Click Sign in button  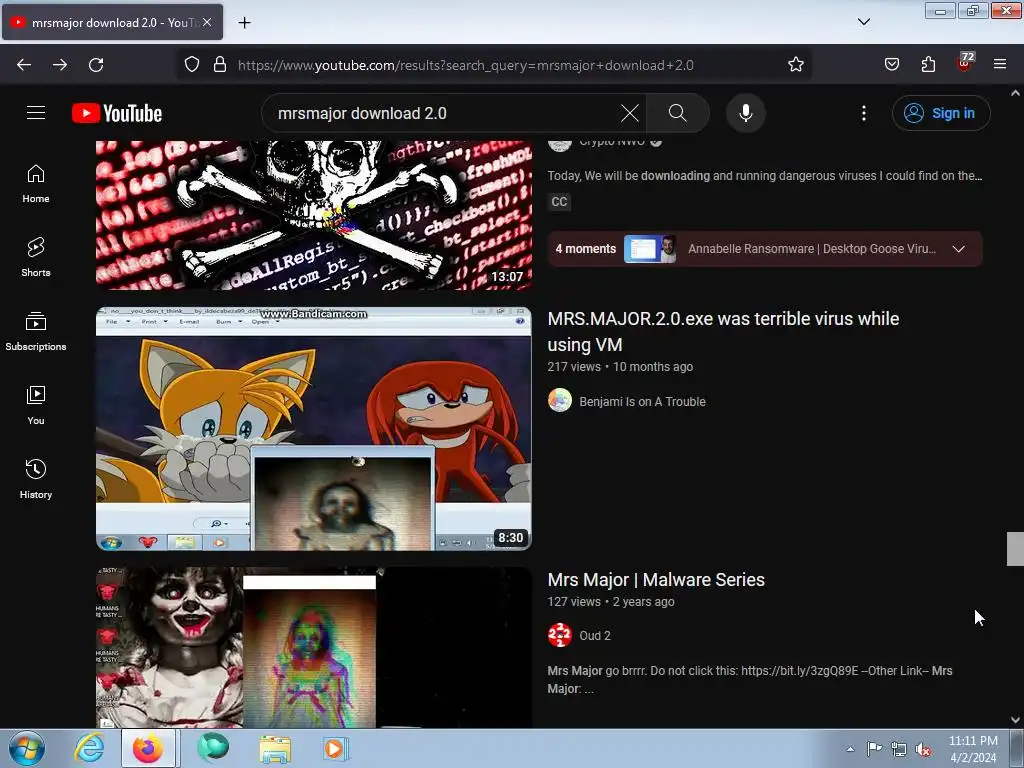point(941,113)
